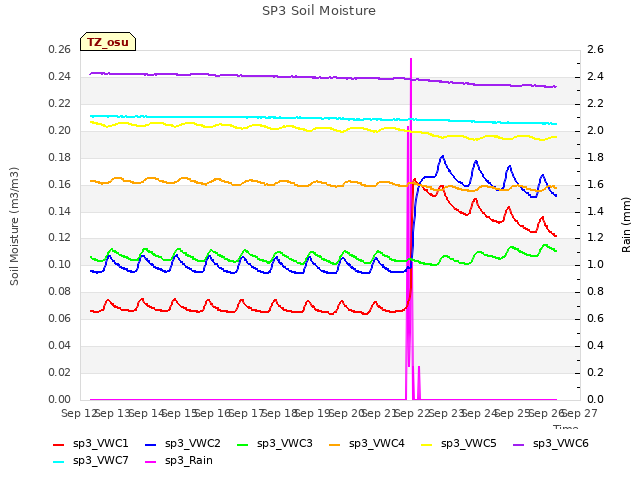
Task: Click the tall magenta rain spike peak
Action: 411,60
